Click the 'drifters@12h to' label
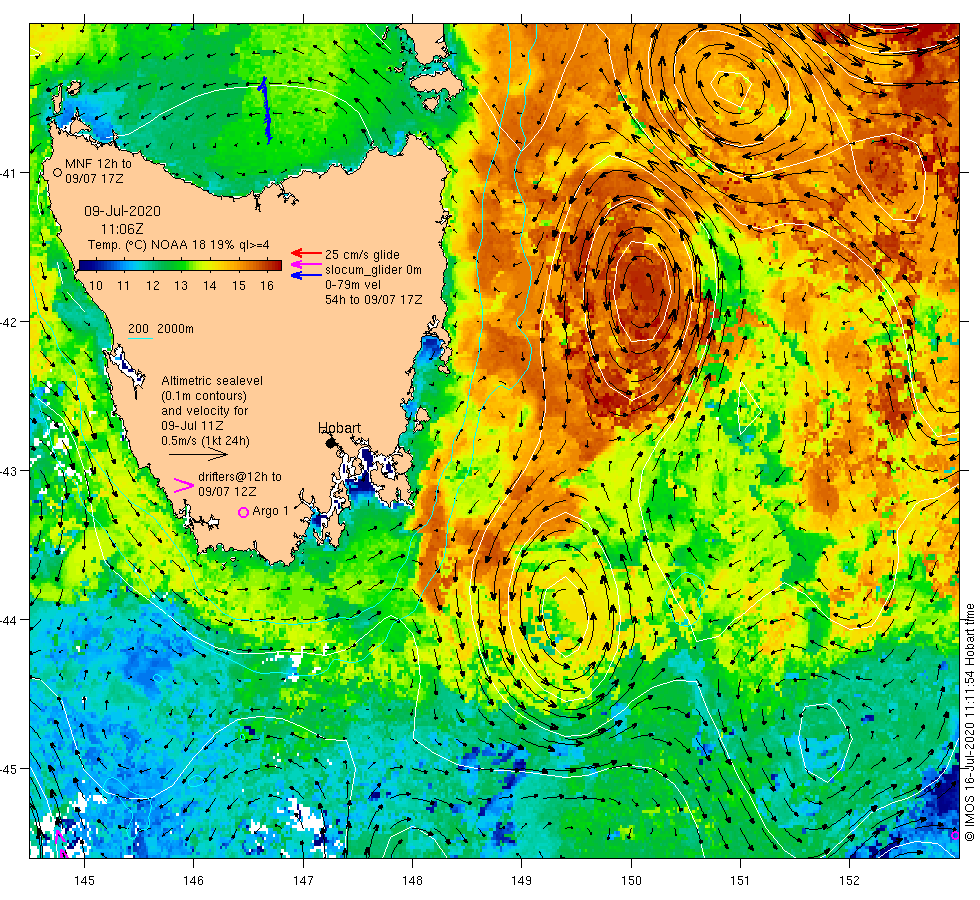980x900 pixels. click(x=240, y=476)
